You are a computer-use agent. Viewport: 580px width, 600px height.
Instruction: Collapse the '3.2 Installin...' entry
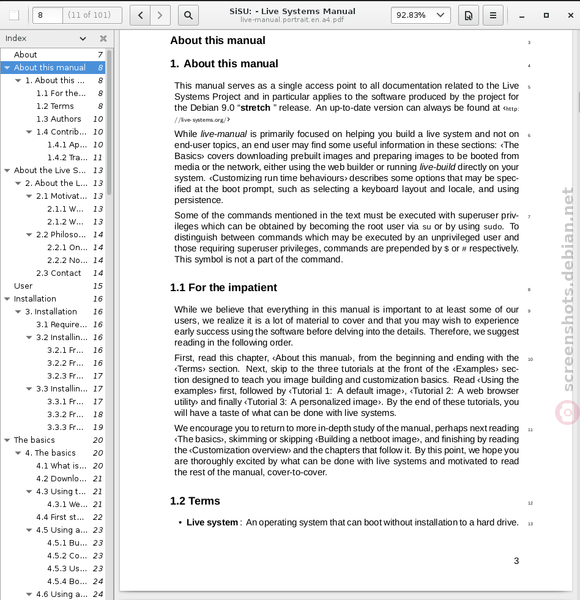click(x=29, y=338)
